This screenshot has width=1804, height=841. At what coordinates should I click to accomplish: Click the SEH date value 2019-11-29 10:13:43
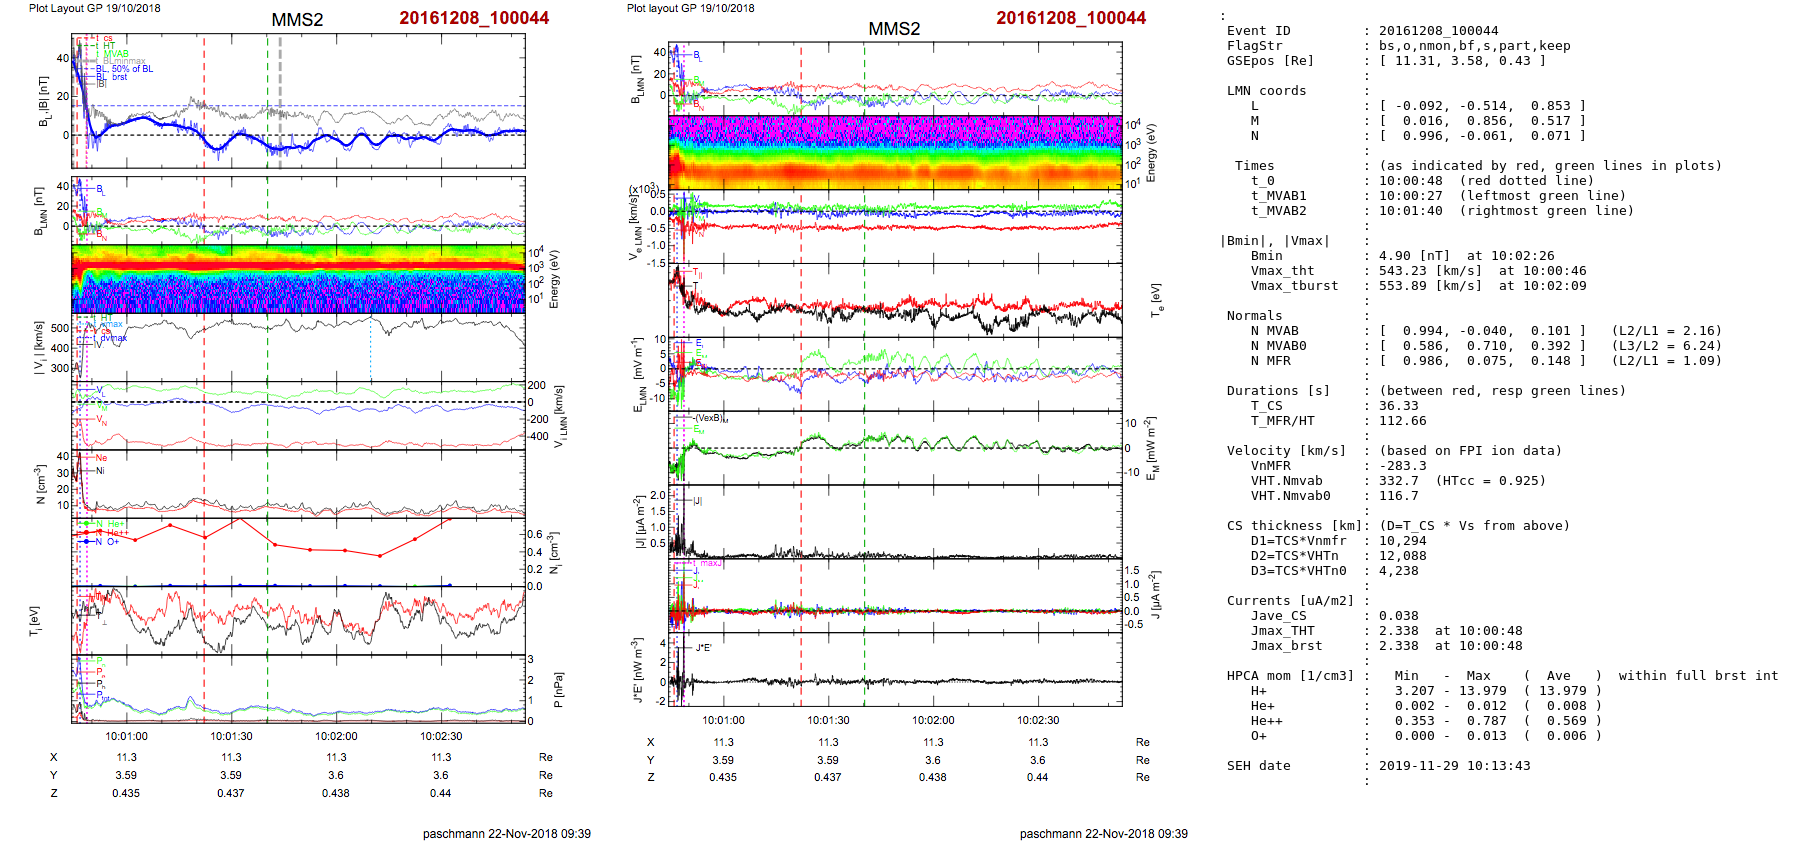point(1454,766)
